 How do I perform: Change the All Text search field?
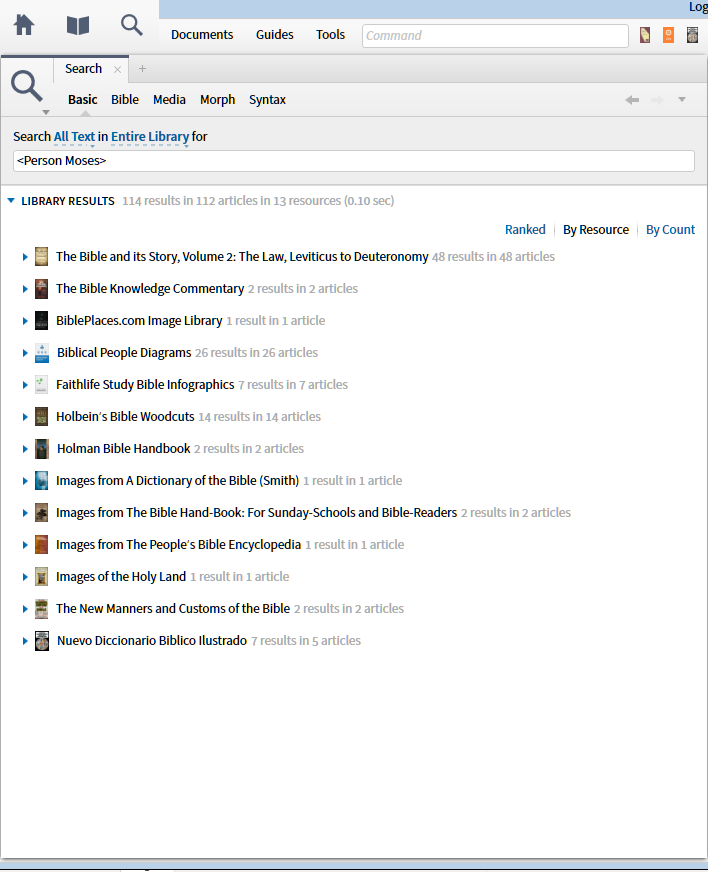click(x=74, y=137)
